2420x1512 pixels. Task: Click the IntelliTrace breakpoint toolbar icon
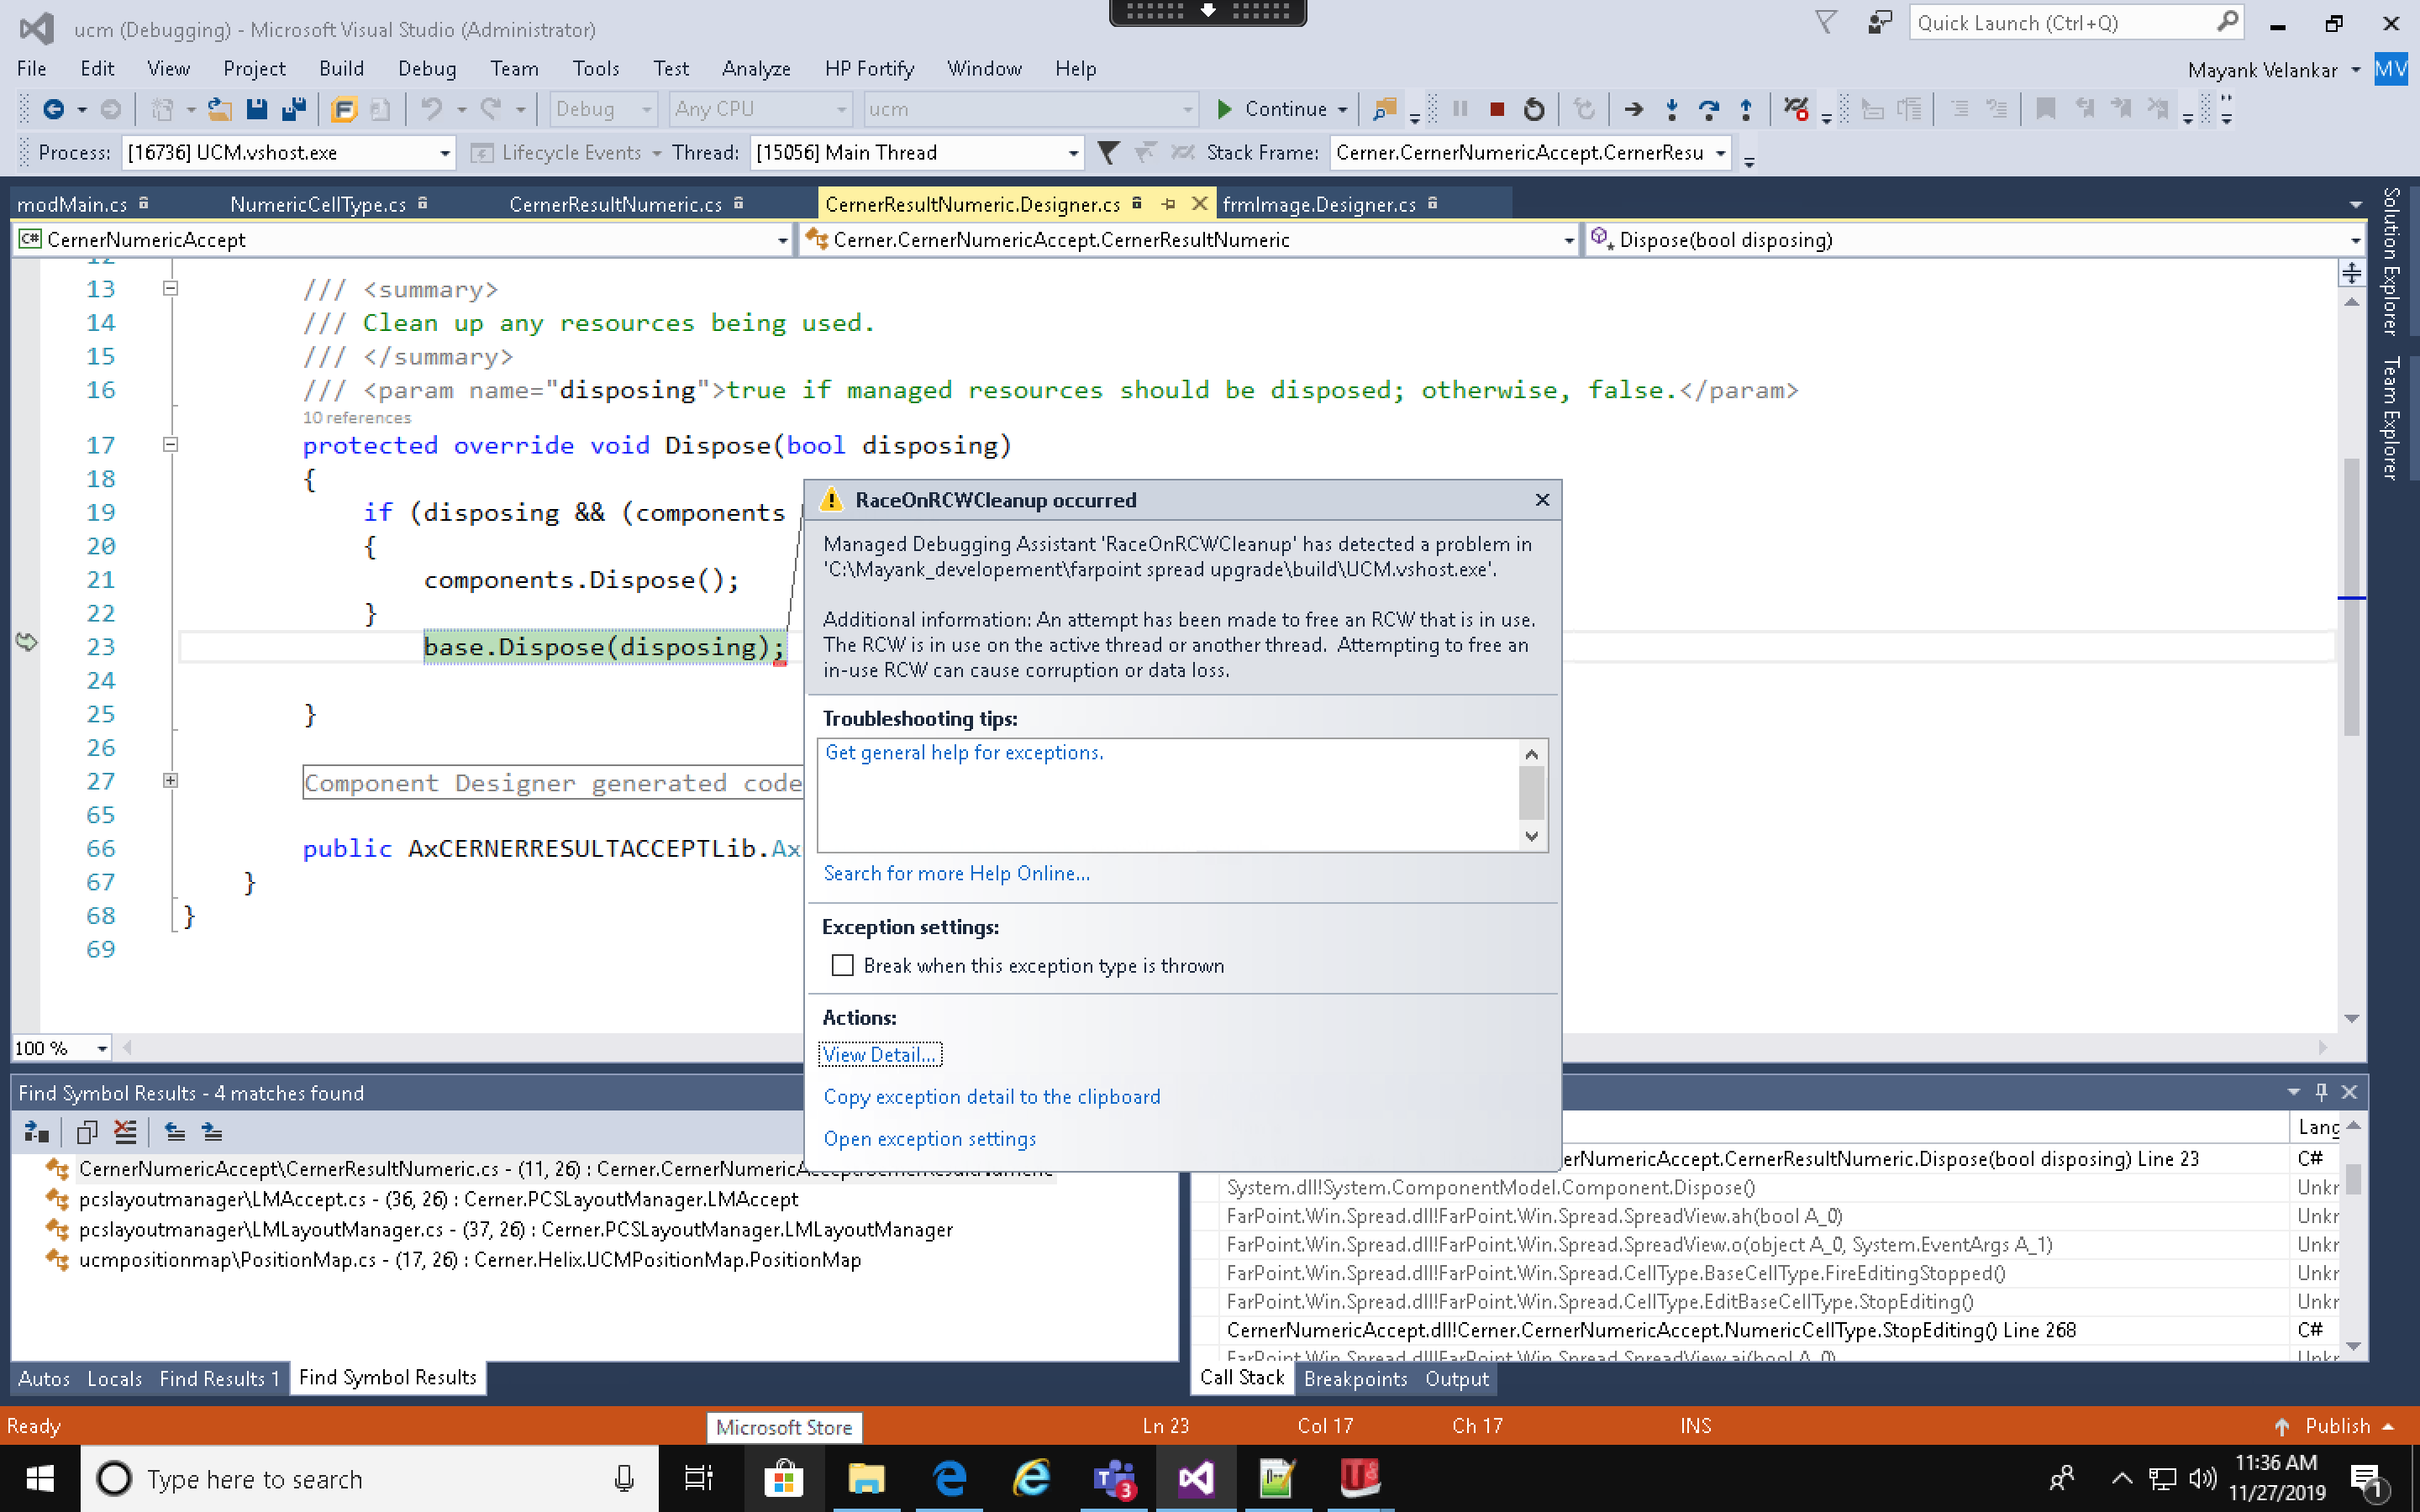[1796, 109]
